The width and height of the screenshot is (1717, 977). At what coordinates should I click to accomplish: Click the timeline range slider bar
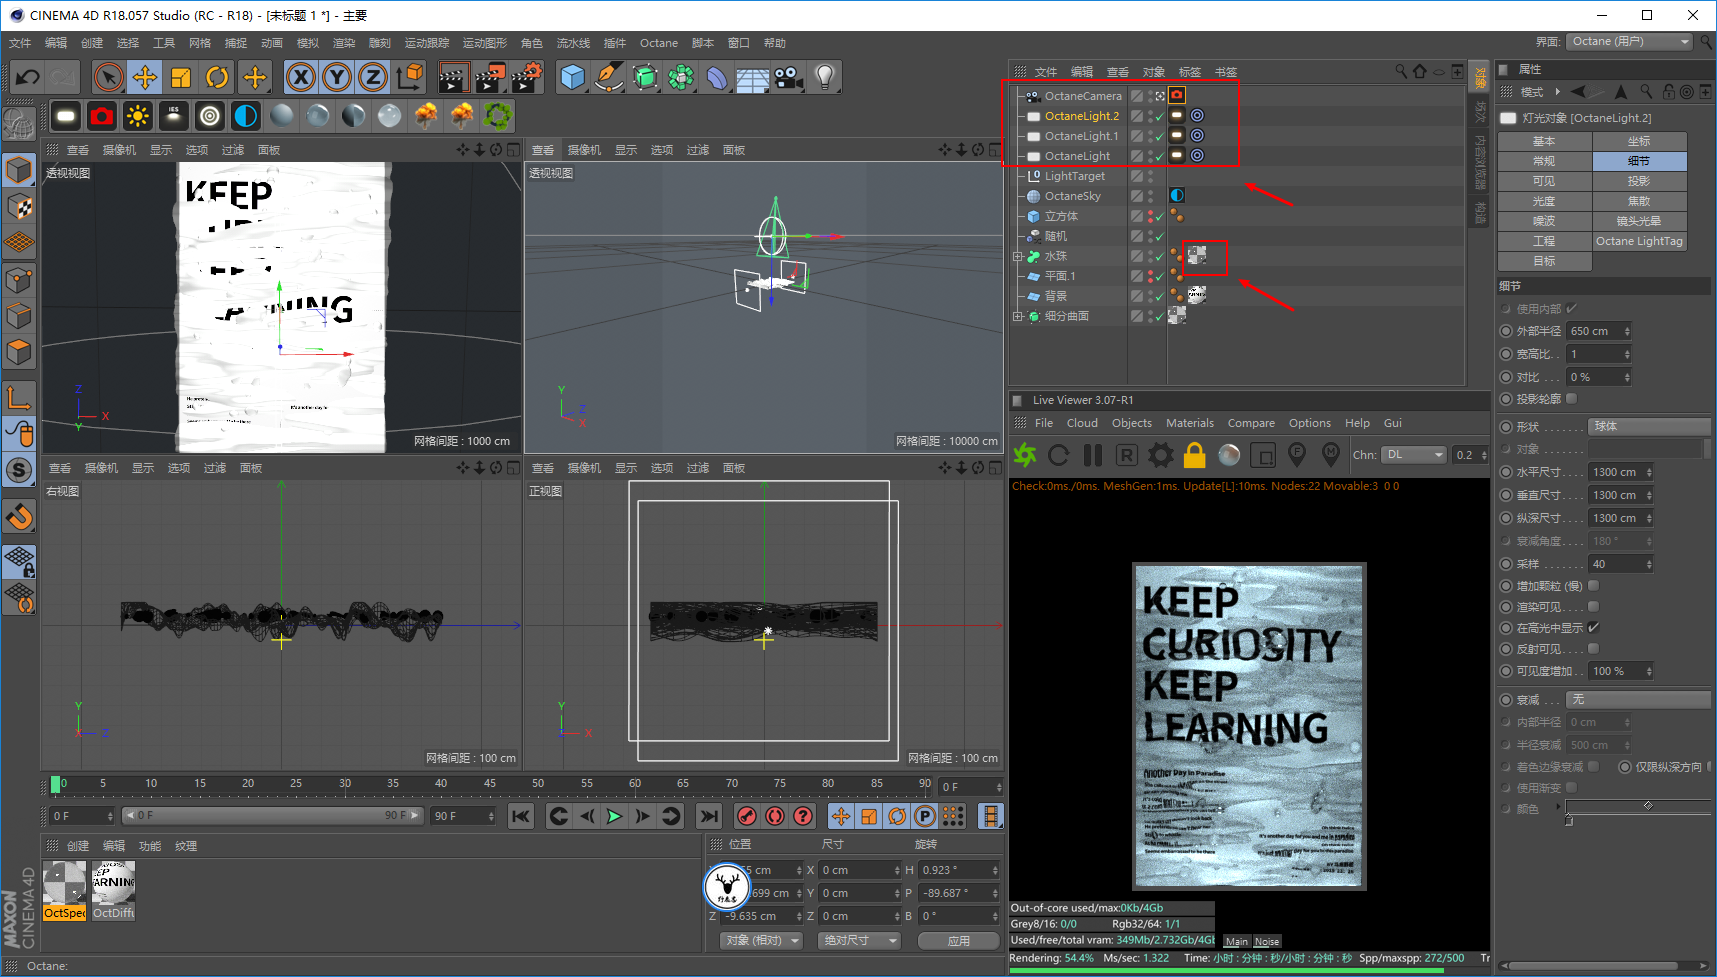point(274,816)
